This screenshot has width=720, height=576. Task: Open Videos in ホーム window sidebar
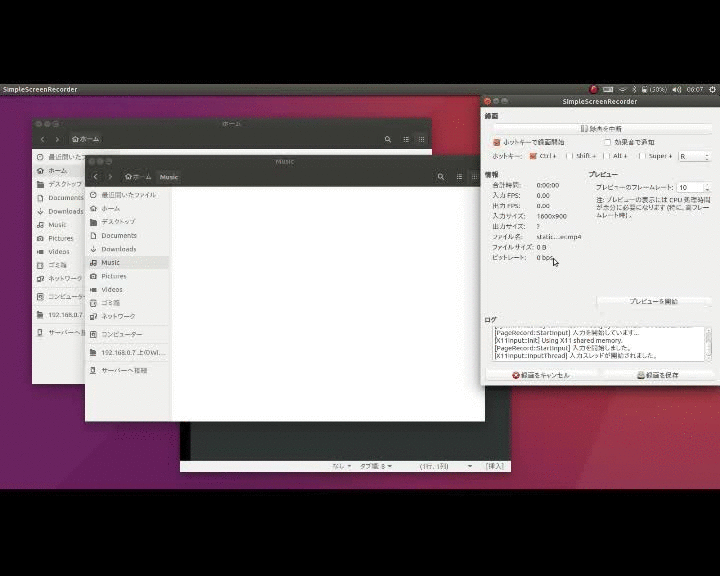coord(59,252)
